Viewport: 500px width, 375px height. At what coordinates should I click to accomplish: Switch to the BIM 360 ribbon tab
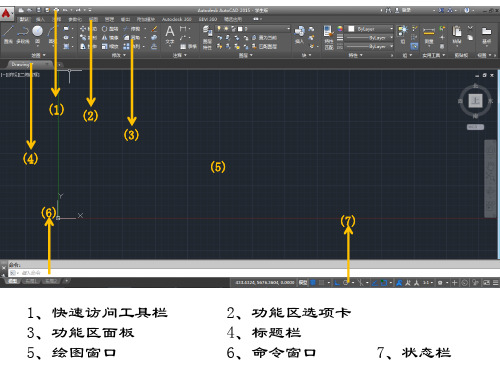(208, 19)
